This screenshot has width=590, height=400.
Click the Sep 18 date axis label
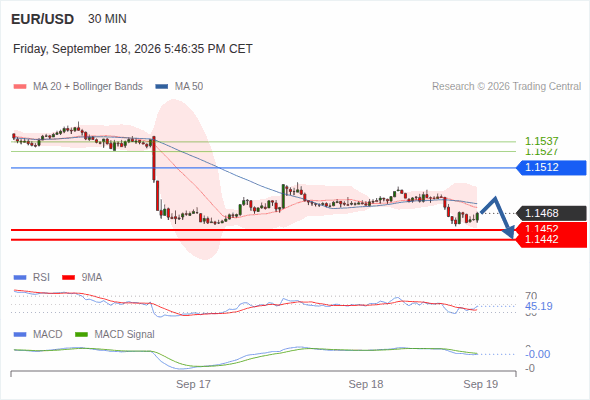tap(366, 385)
